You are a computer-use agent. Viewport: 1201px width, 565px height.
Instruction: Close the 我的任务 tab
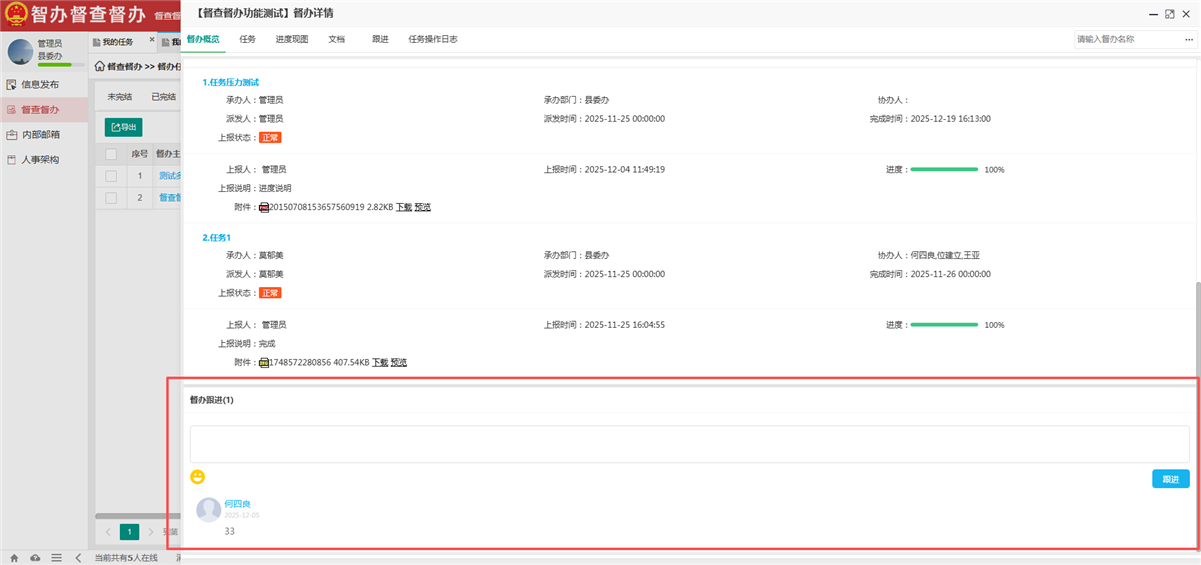152,40
